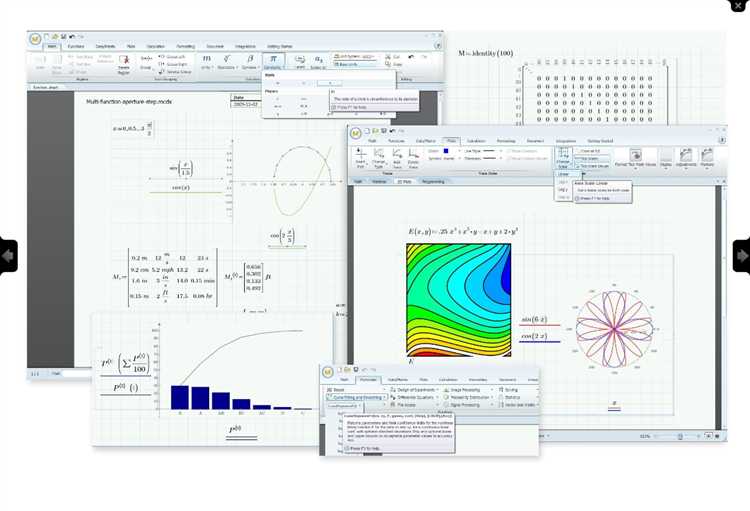Open the Math tab in top-left window

pos(52,46)
